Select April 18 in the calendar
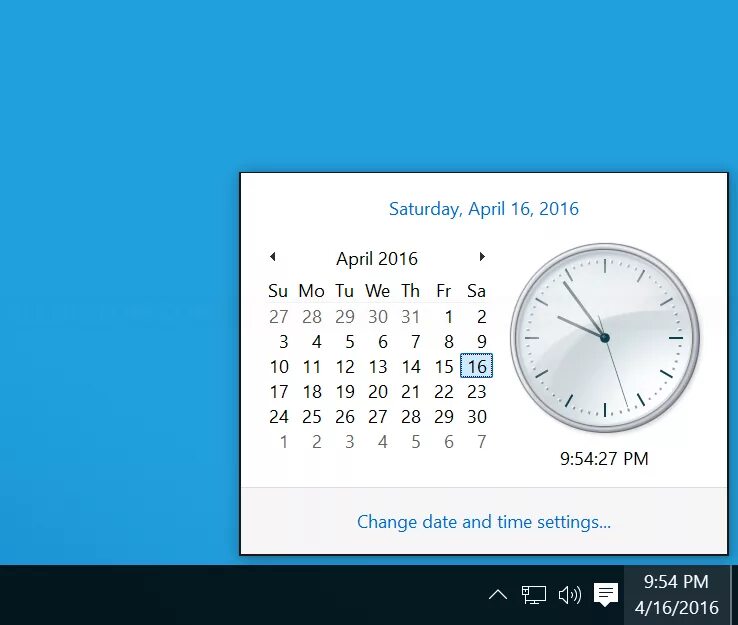This screenshot has height=625, width=738. click(312, 392)
